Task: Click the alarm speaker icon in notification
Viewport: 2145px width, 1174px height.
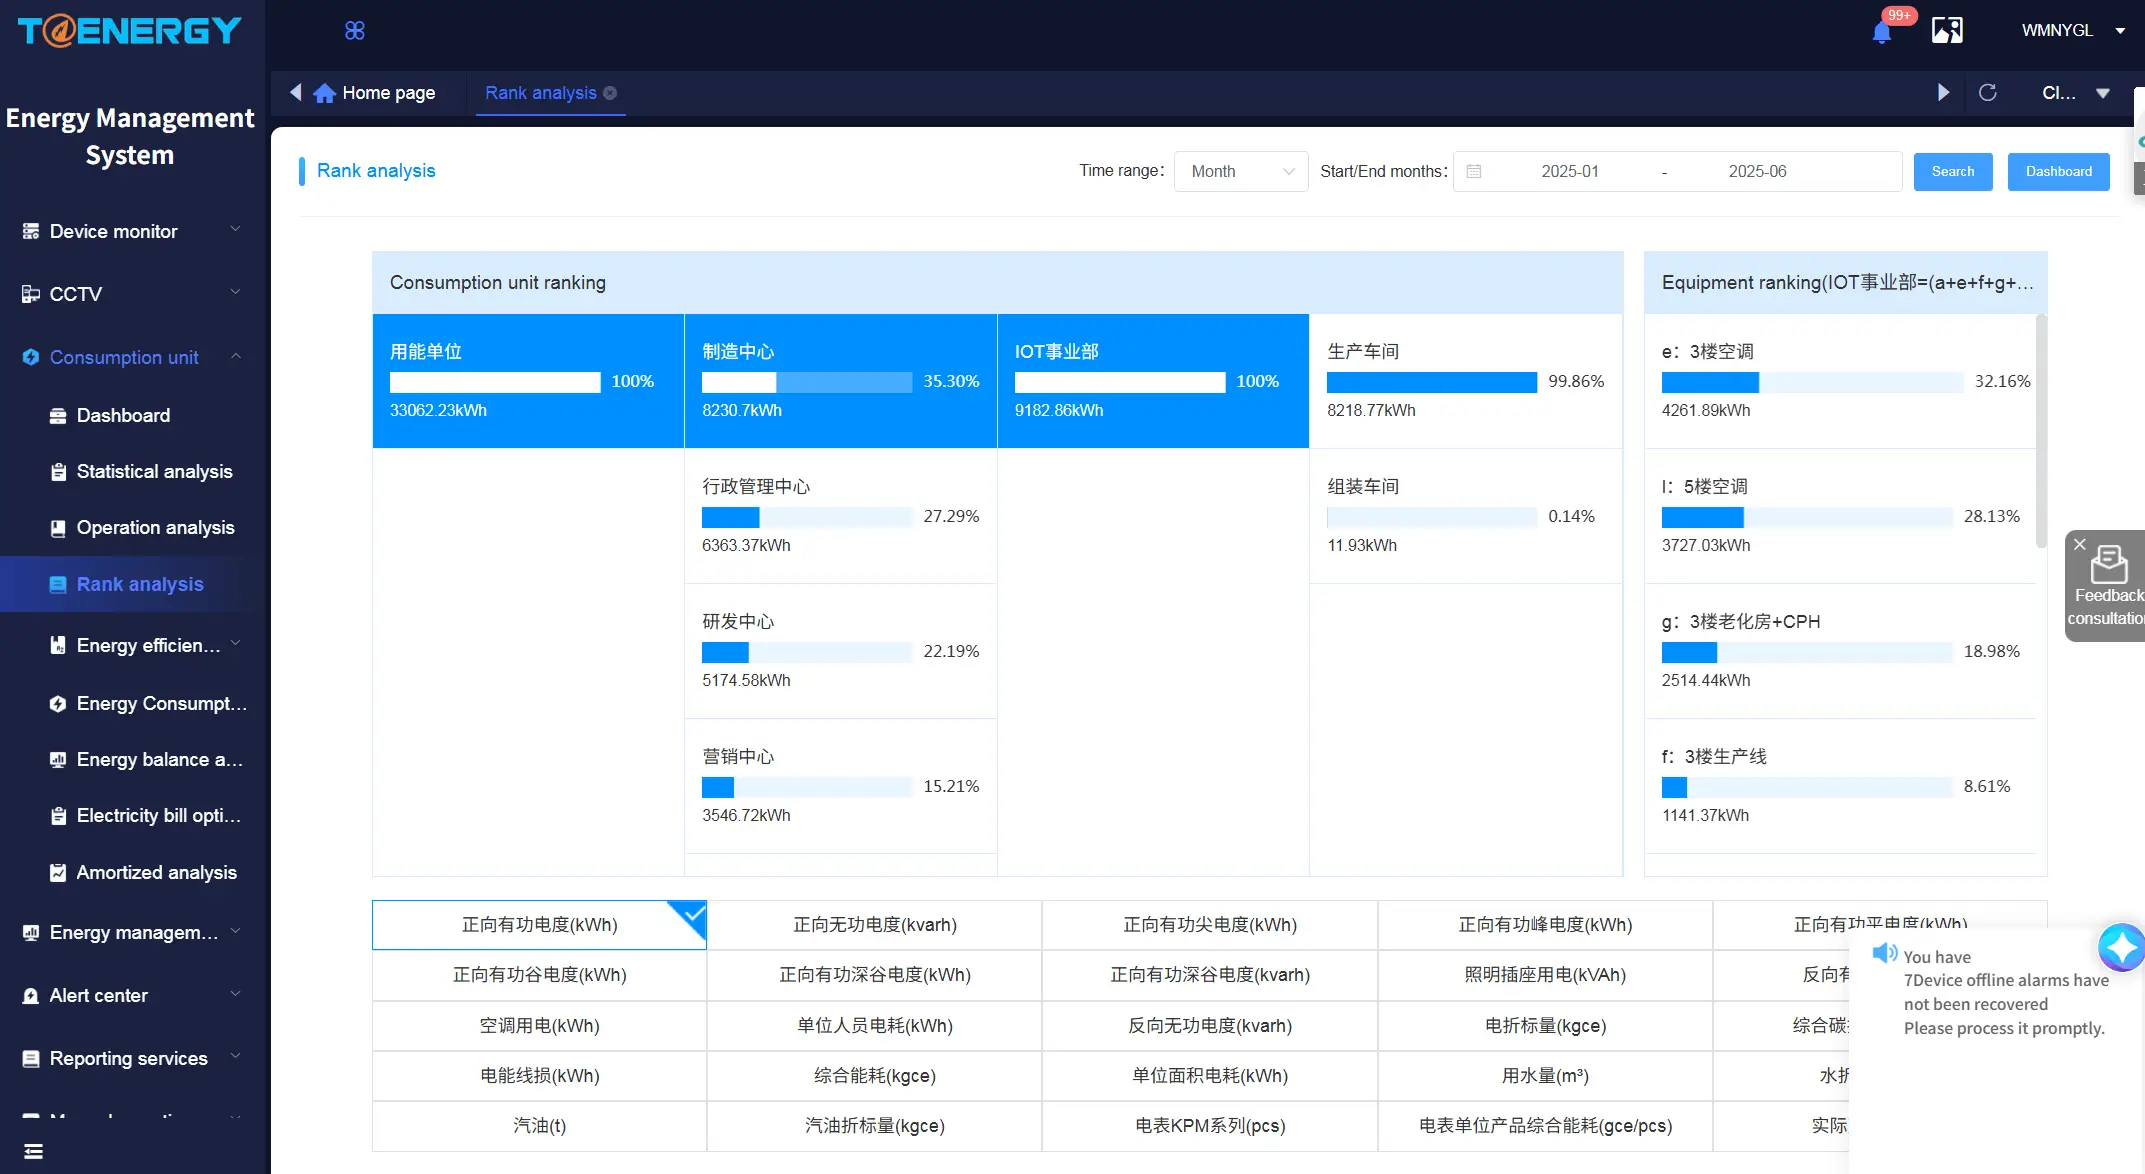Action: (1884, 953)
